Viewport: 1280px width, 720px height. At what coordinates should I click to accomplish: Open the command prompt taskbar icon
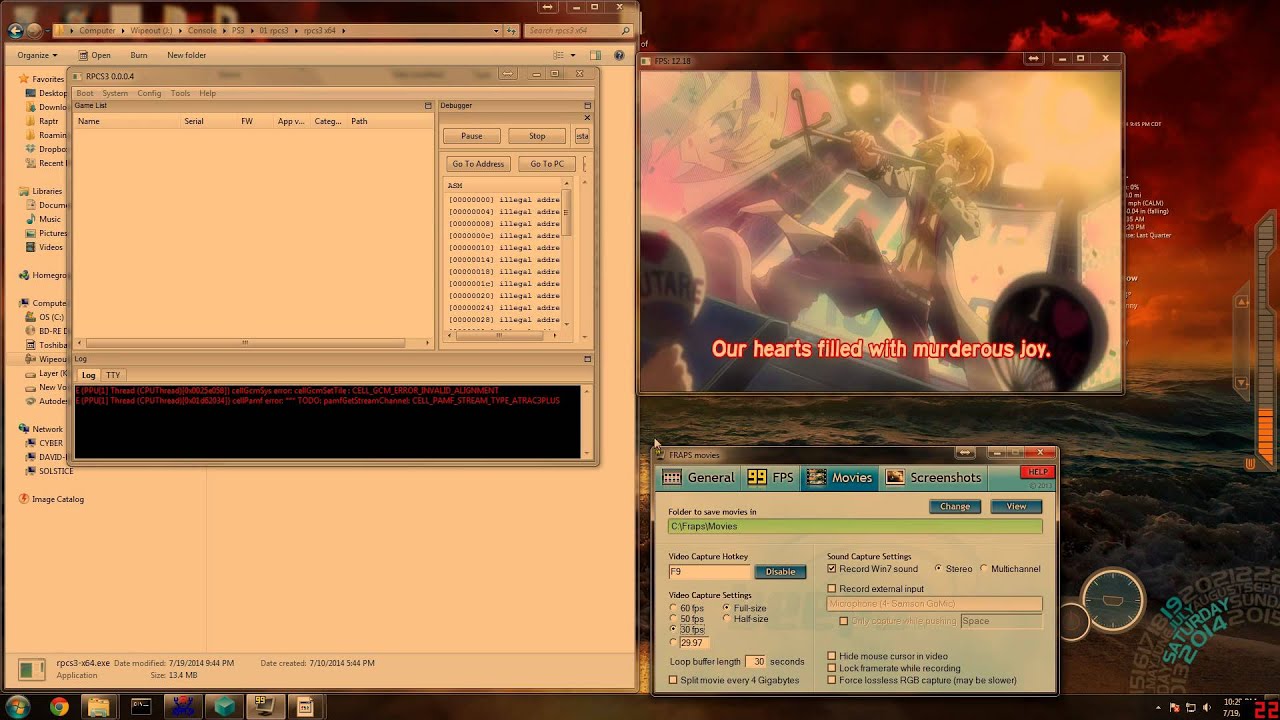[x=141, y=707]
